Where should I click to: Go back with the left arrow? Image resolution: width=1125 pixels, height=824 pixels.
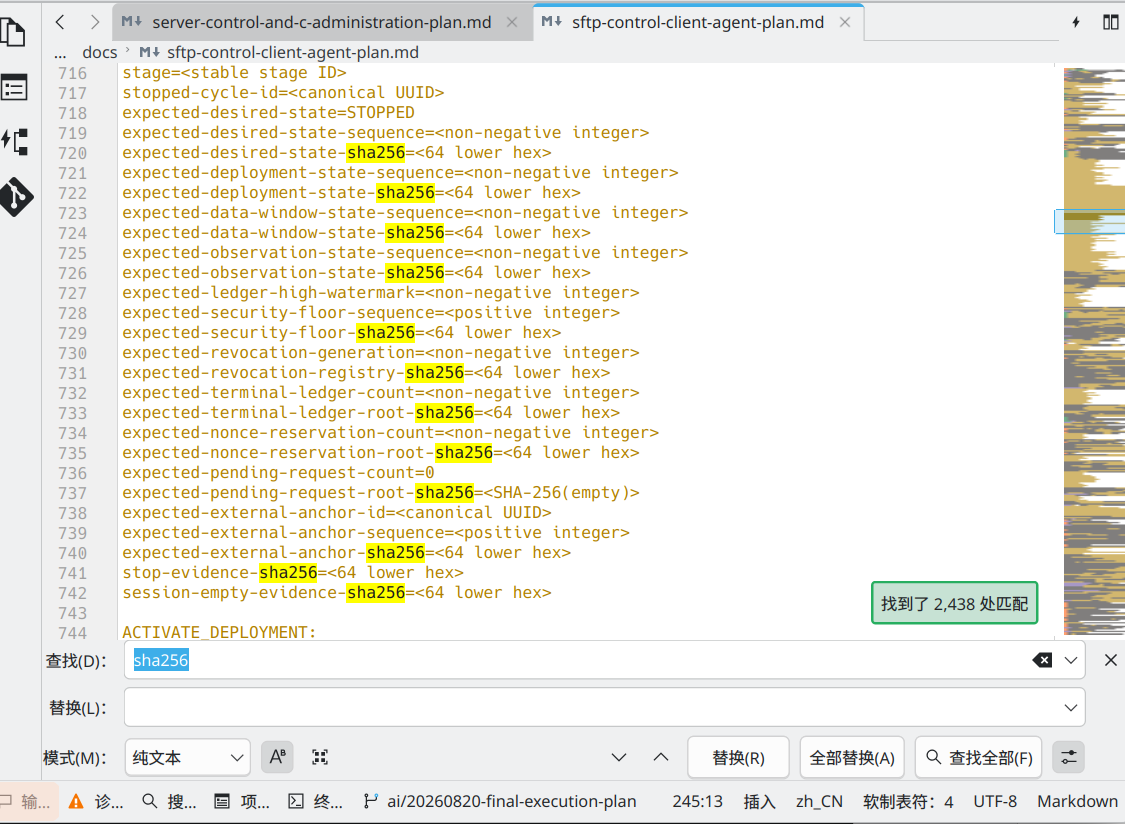[x=60, y=22]
